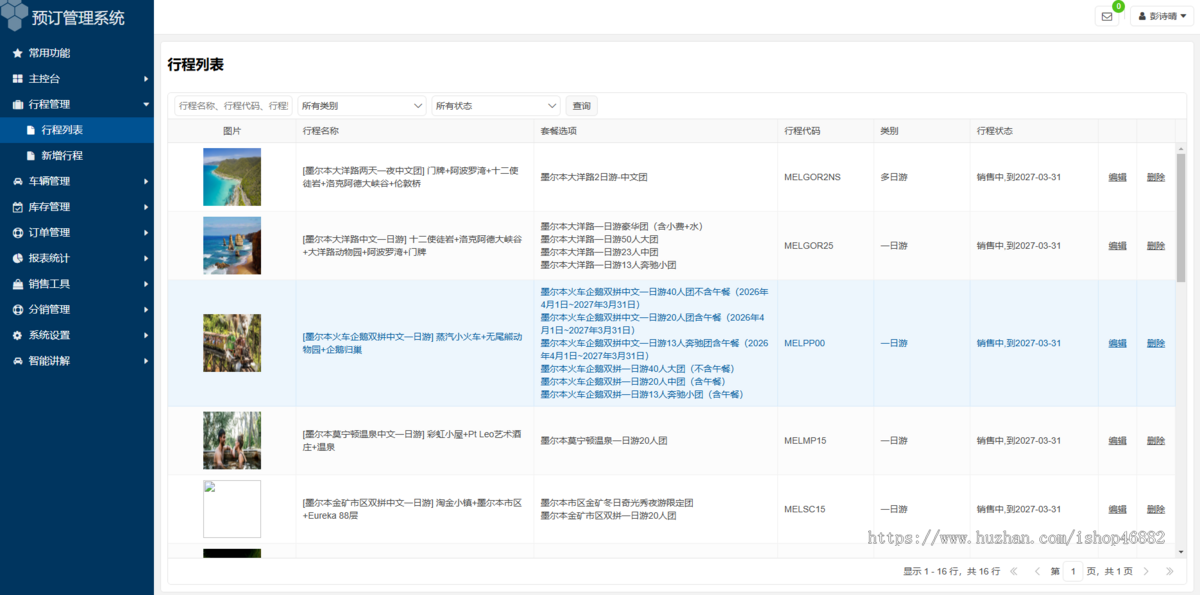Expand 报表统计 menu arrow

pos(146,258)
